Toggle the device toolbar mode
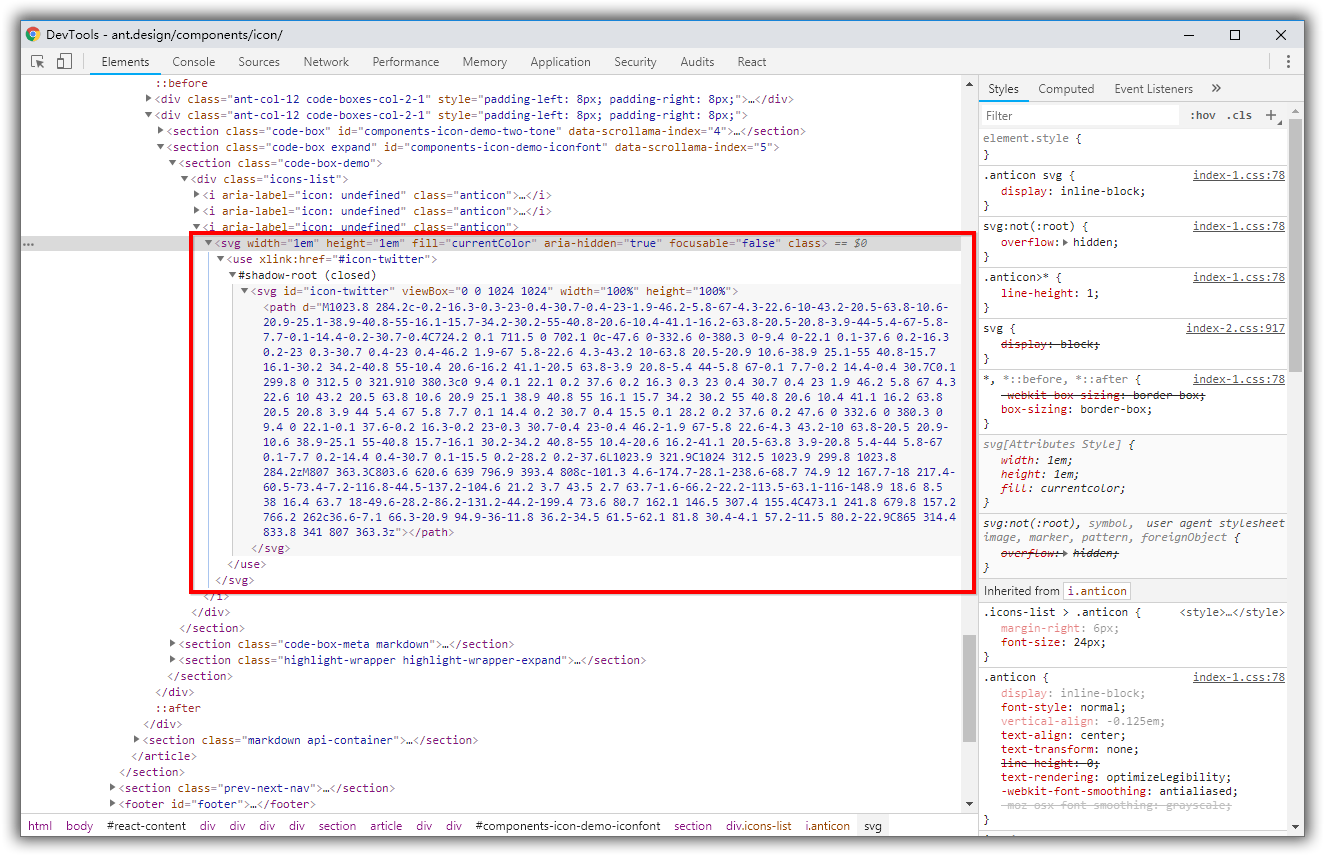Image resolution: width=1325 pixels, height=857 pixels. coord(63,61)
